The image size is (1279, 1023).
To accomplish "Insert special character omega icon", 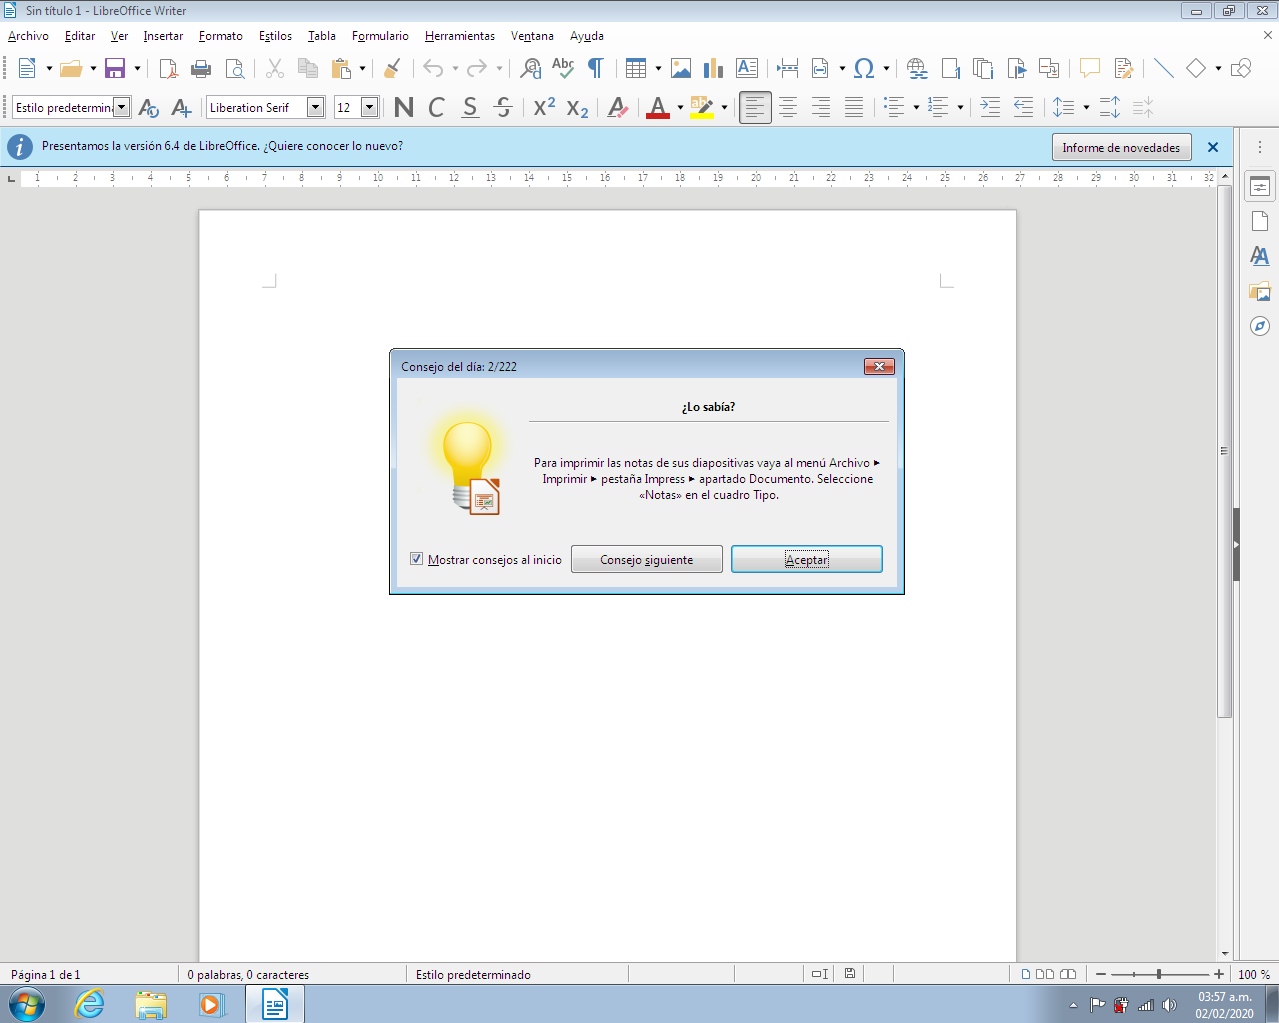I will point(864,68).
